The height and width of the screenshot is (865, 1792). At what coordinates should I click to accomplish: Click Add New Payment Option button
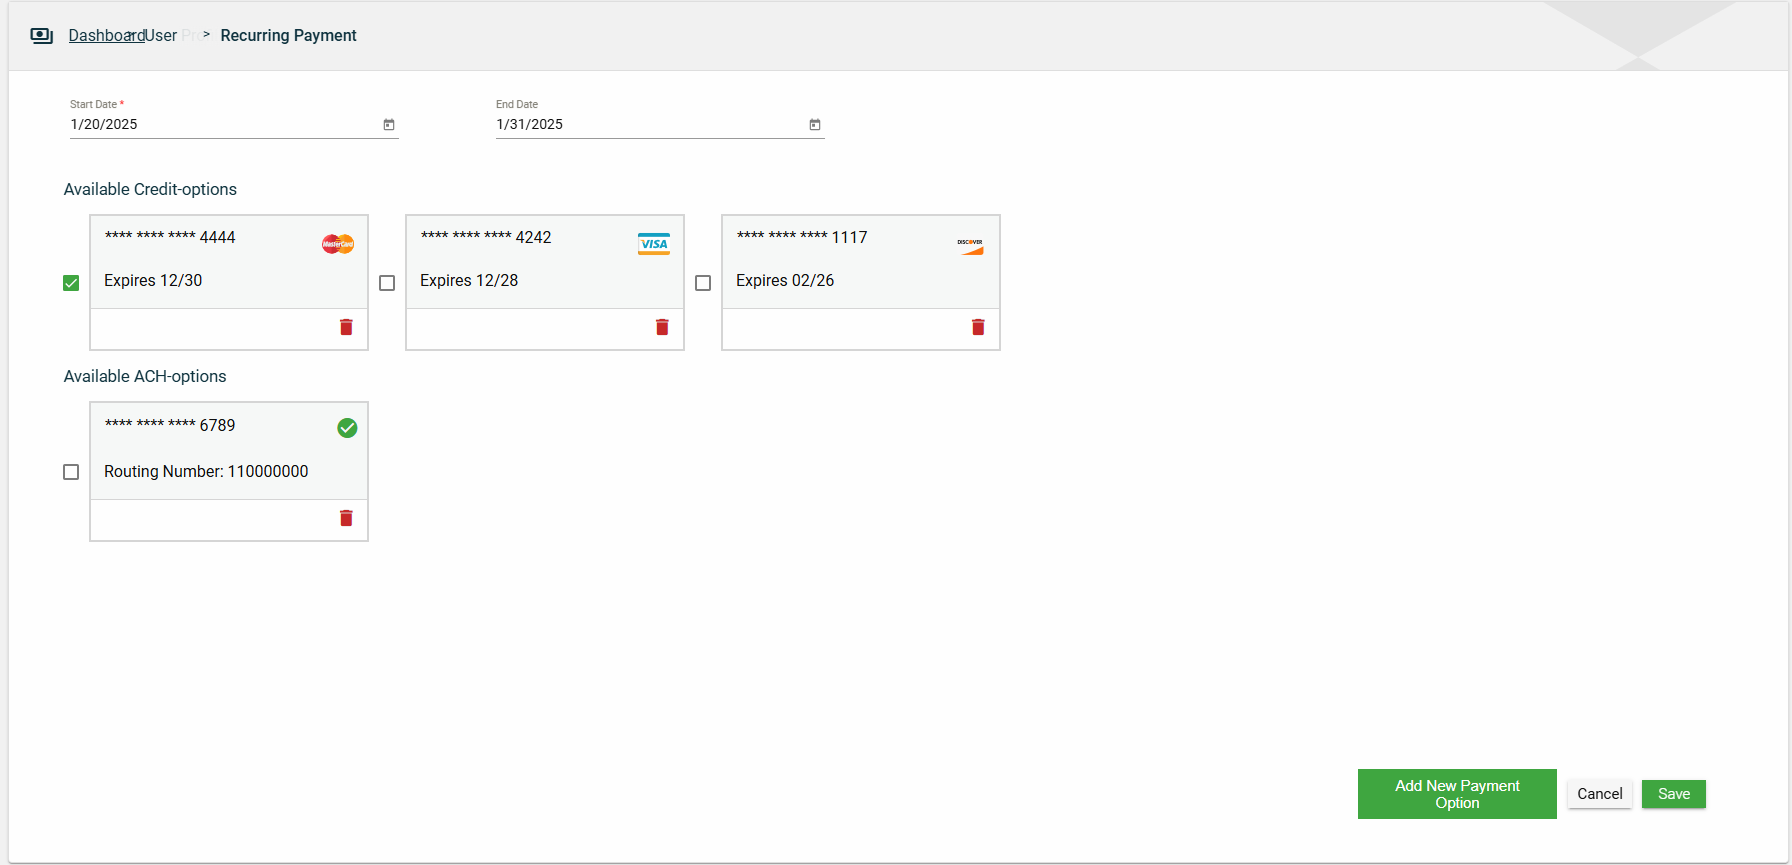1456,794
